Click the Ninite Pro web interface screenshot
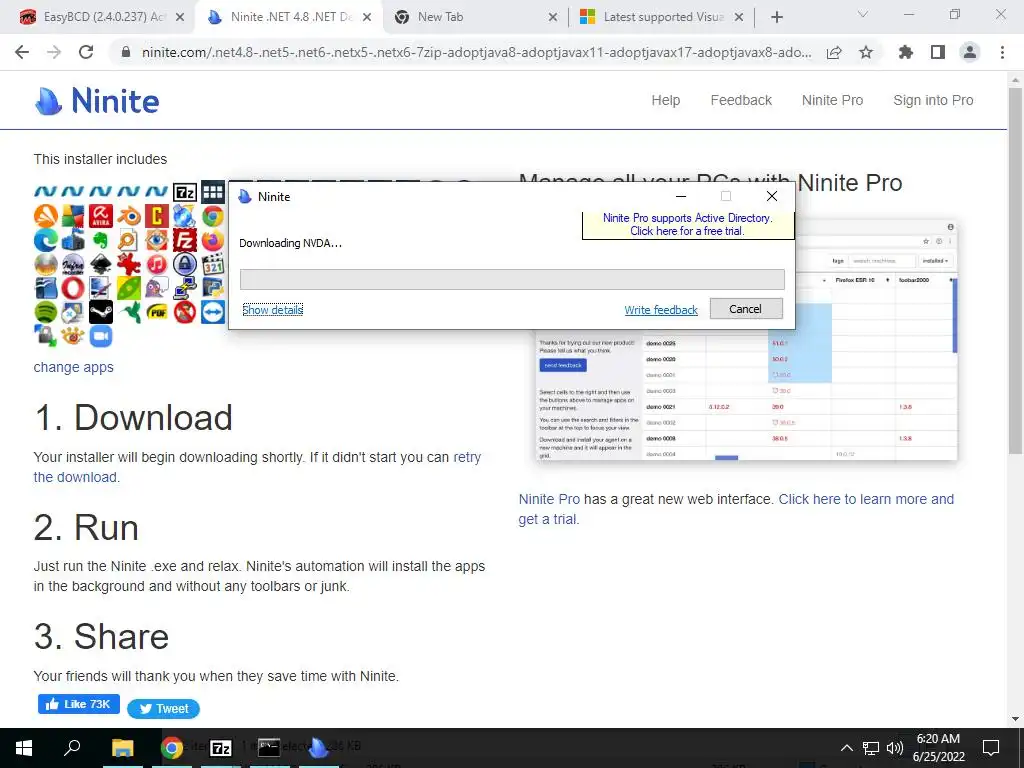Image resolution: width=1024 pixels, height=768 pixels. 746,394
